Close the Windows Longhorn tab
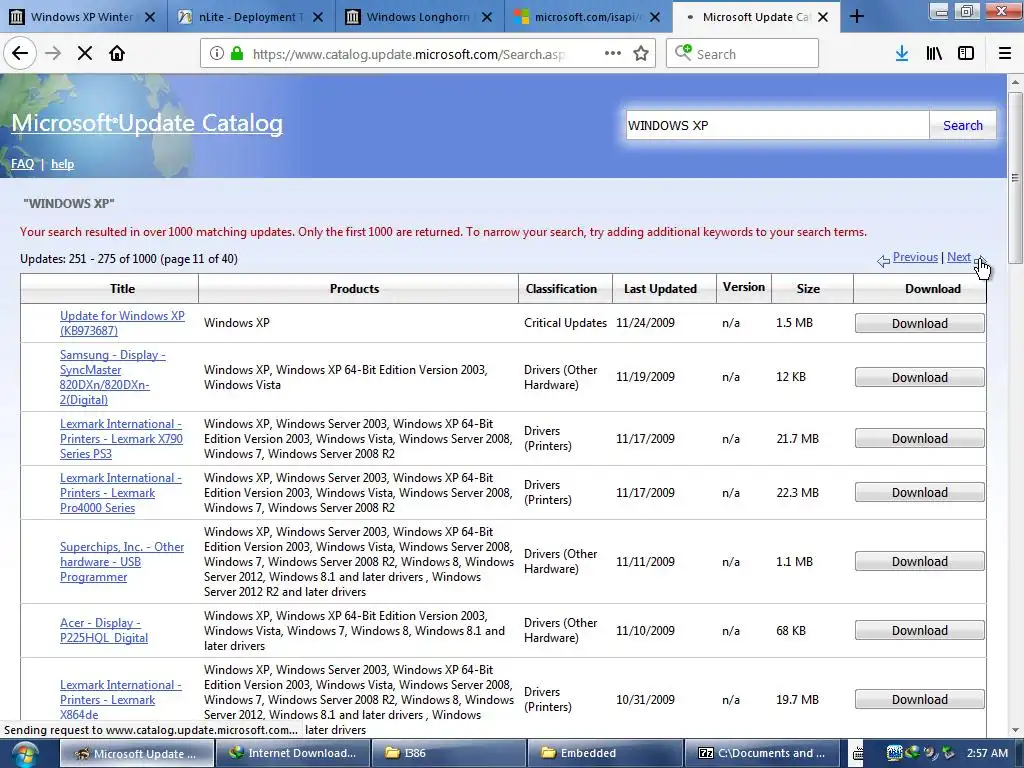 (487, 17)
